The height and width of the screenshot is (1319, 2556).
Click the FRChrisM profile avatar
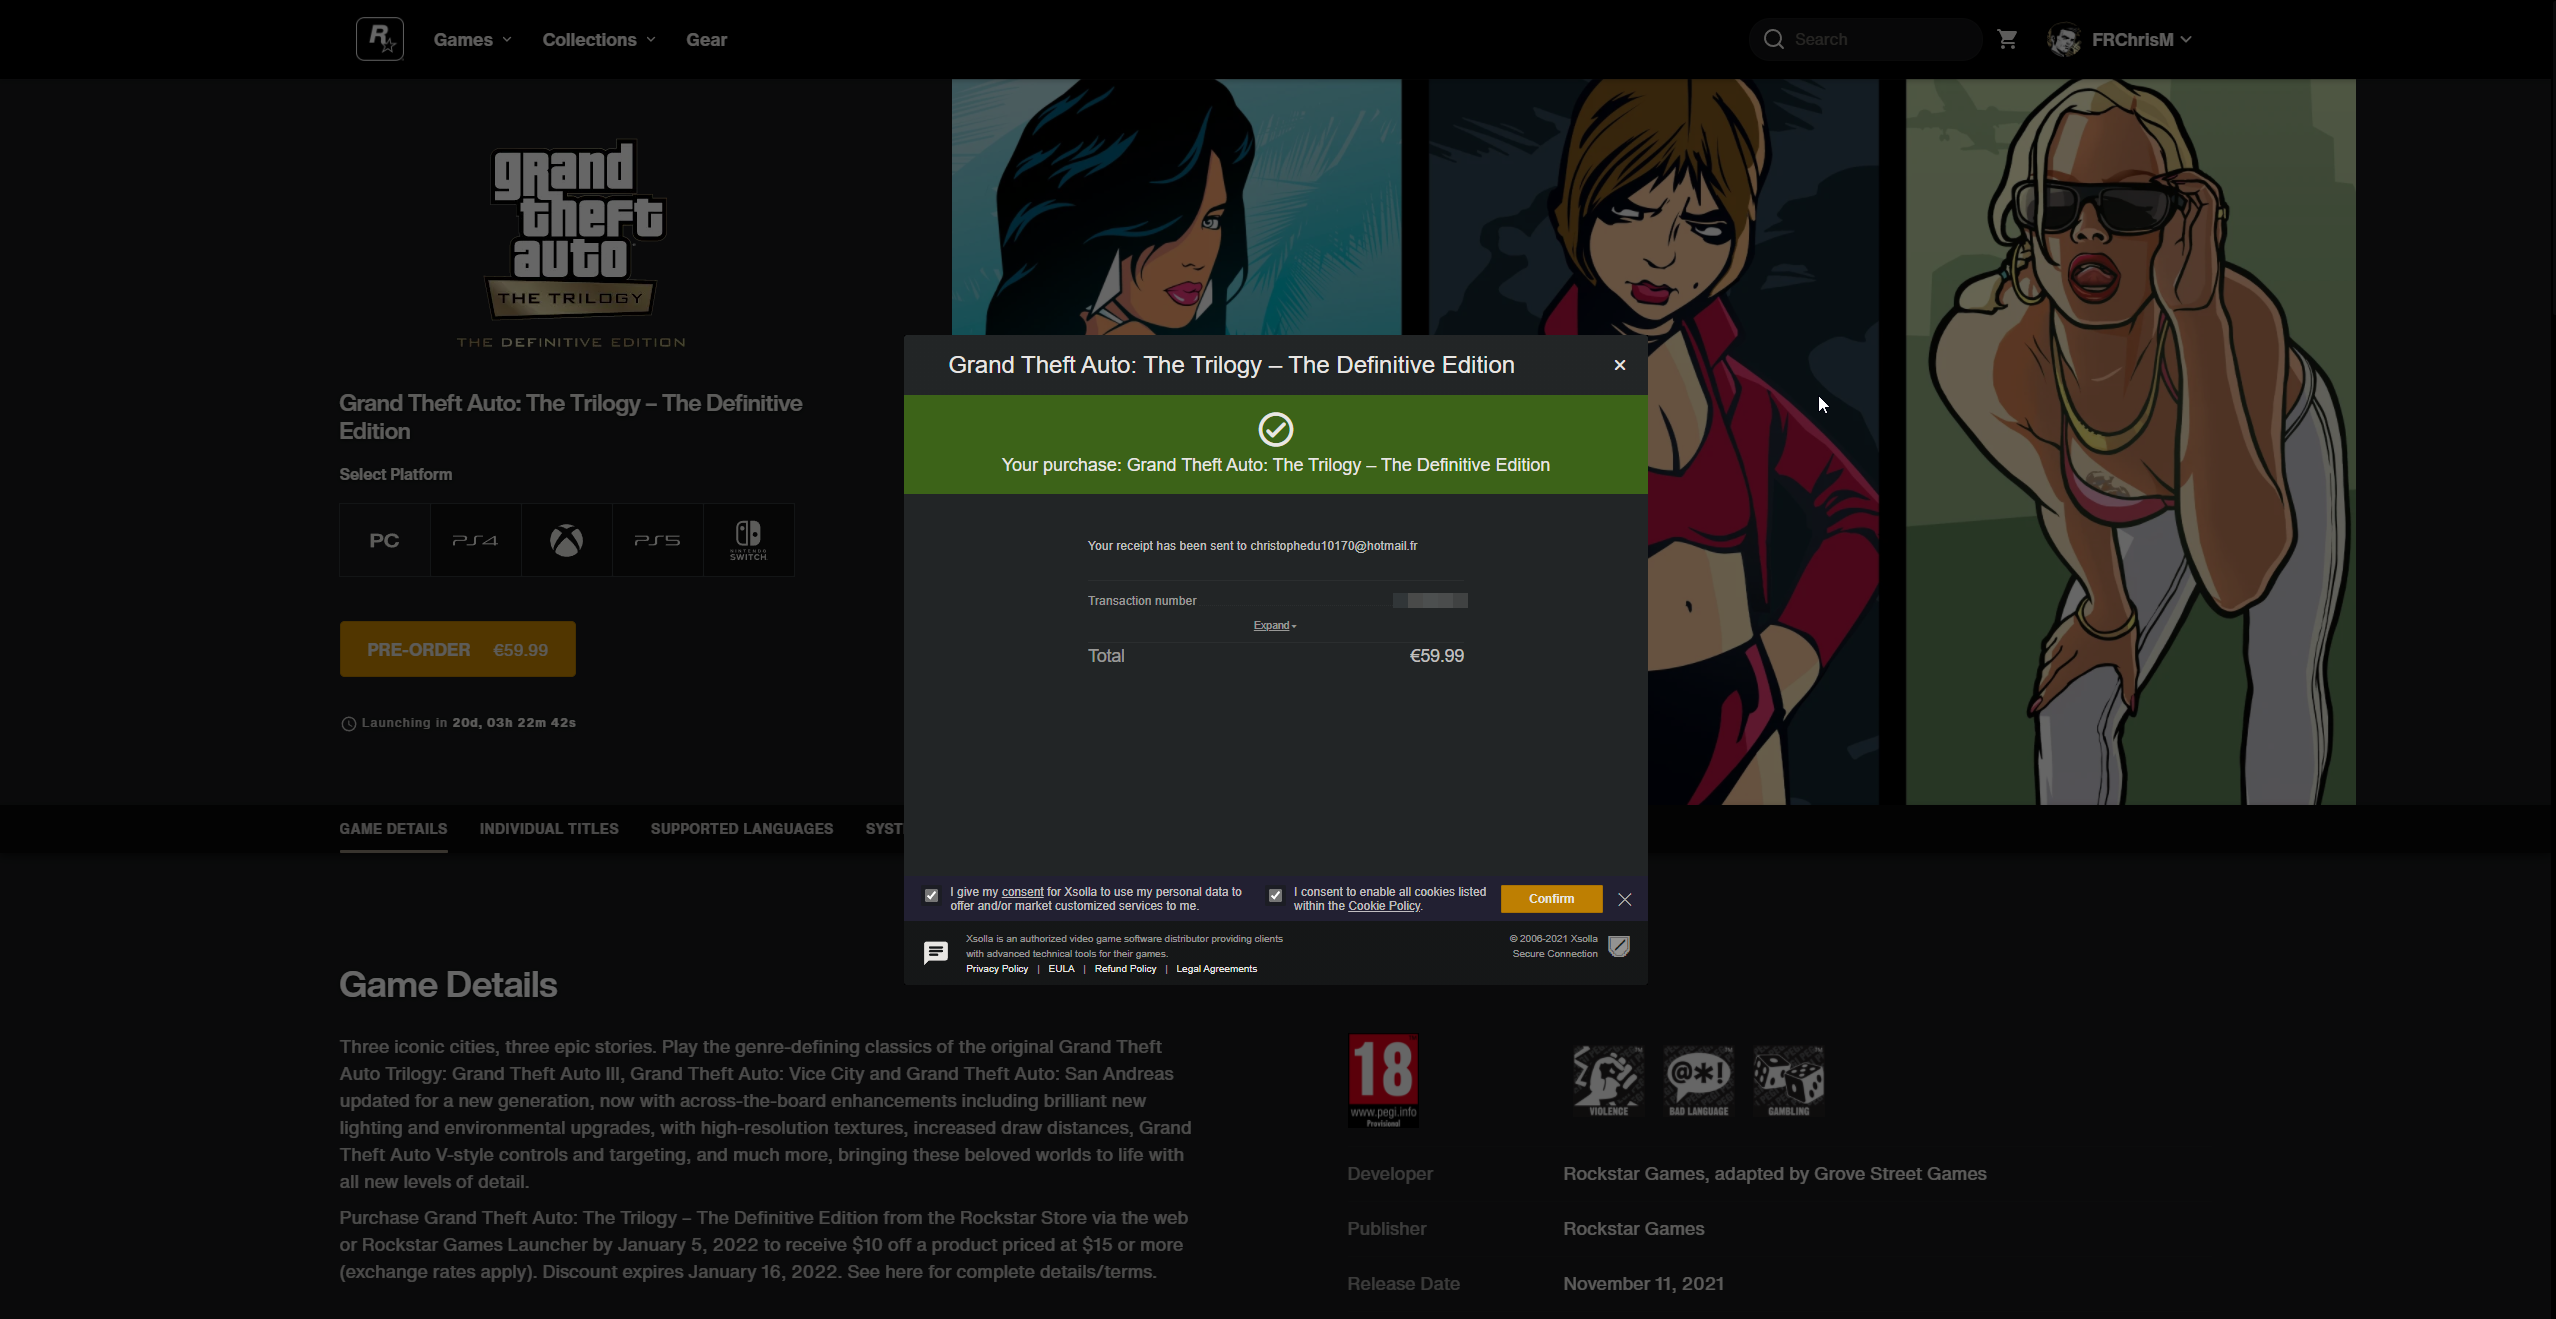(2063, 39)
